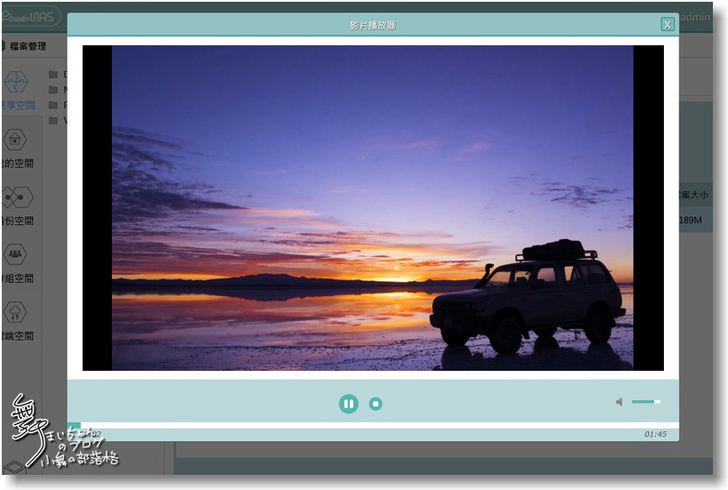This screenshot has width=728, height=490.
Task: Open 共享空間 icon in background sidebar
Action: click(16, 82)
